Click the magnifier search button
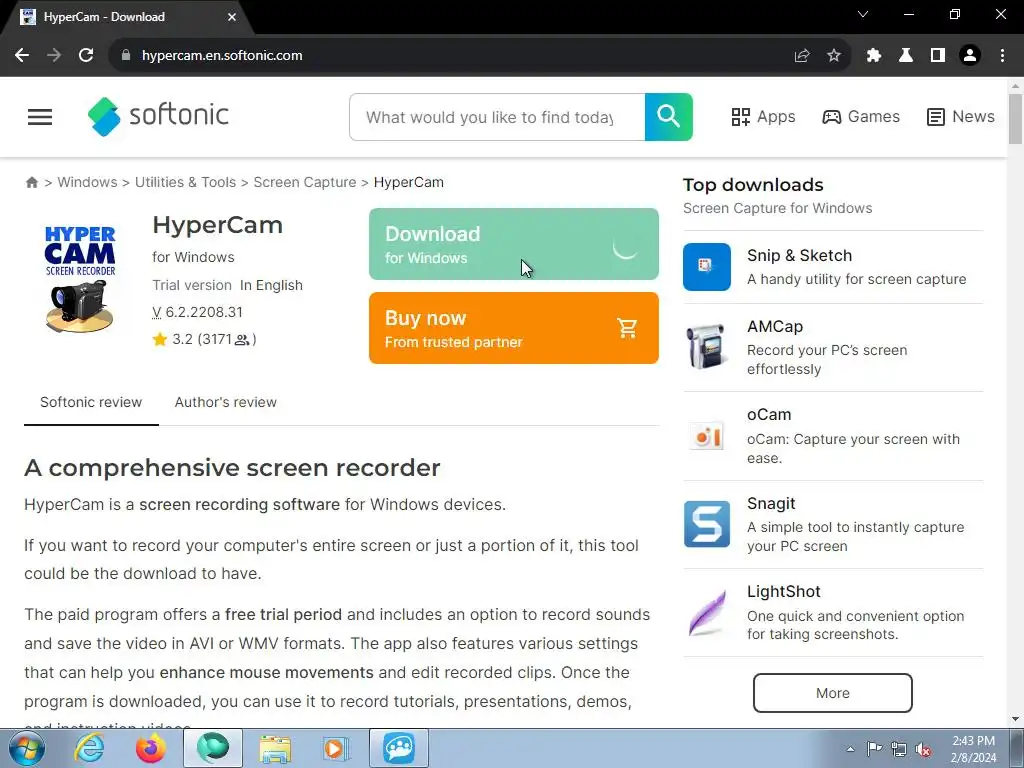Viewport: 1024px width, 768px height. pos(668,117)
